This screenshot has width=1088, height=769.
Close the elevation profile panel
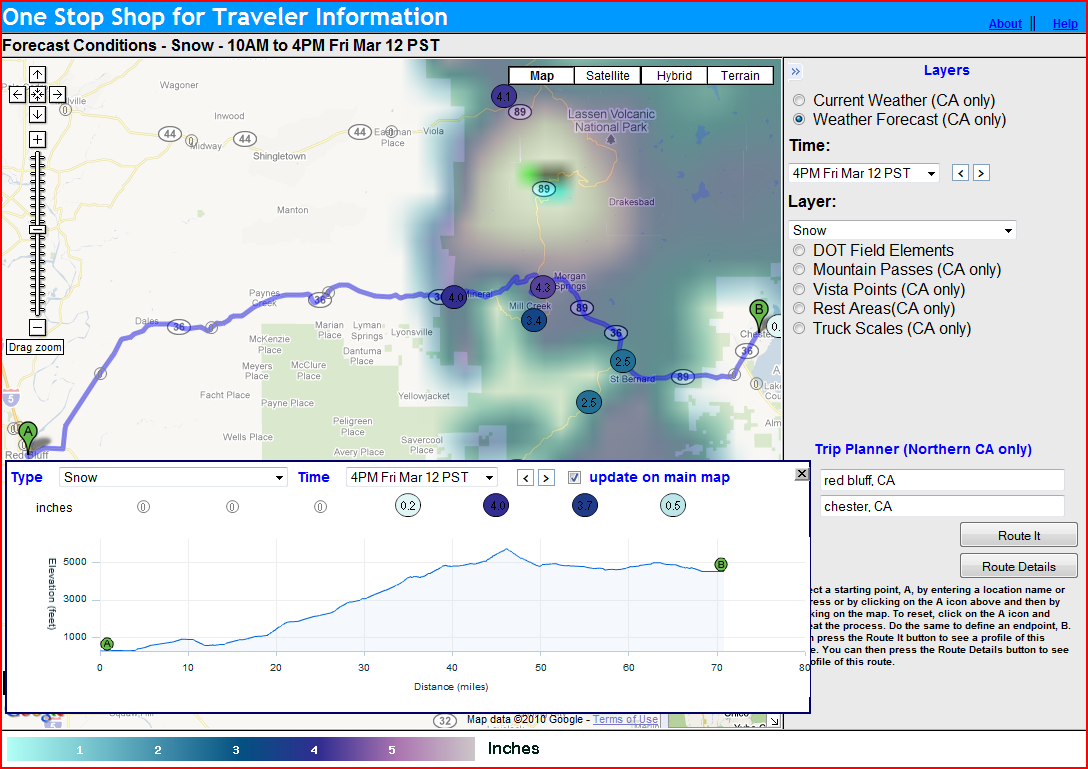pyautogui.click(x=801, y=473)
